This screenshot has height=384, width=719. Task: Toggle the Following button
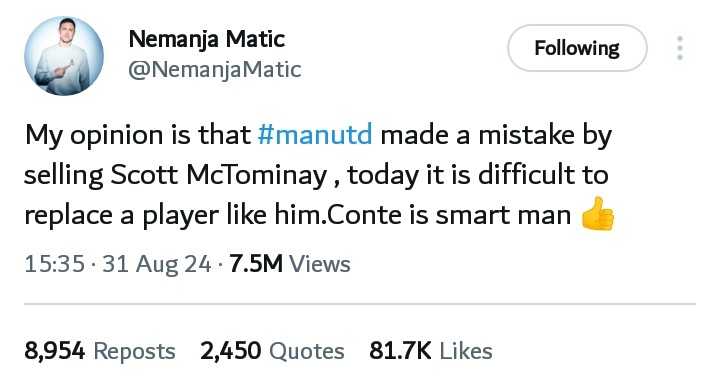coord(577,48)
